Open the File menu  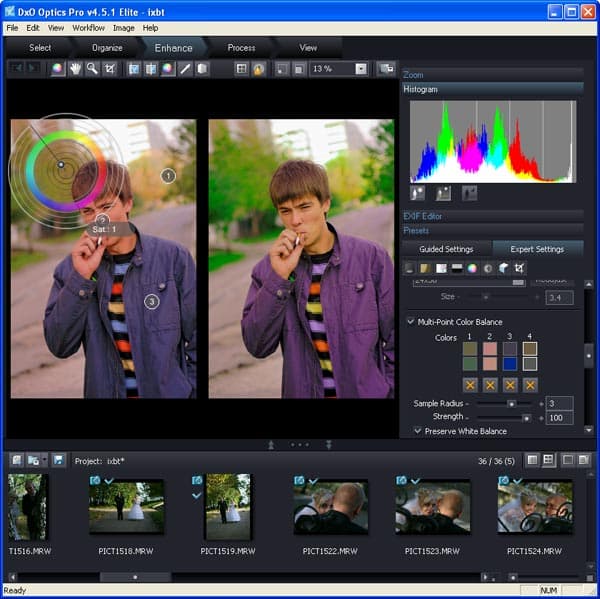click(x=12, y=28)
